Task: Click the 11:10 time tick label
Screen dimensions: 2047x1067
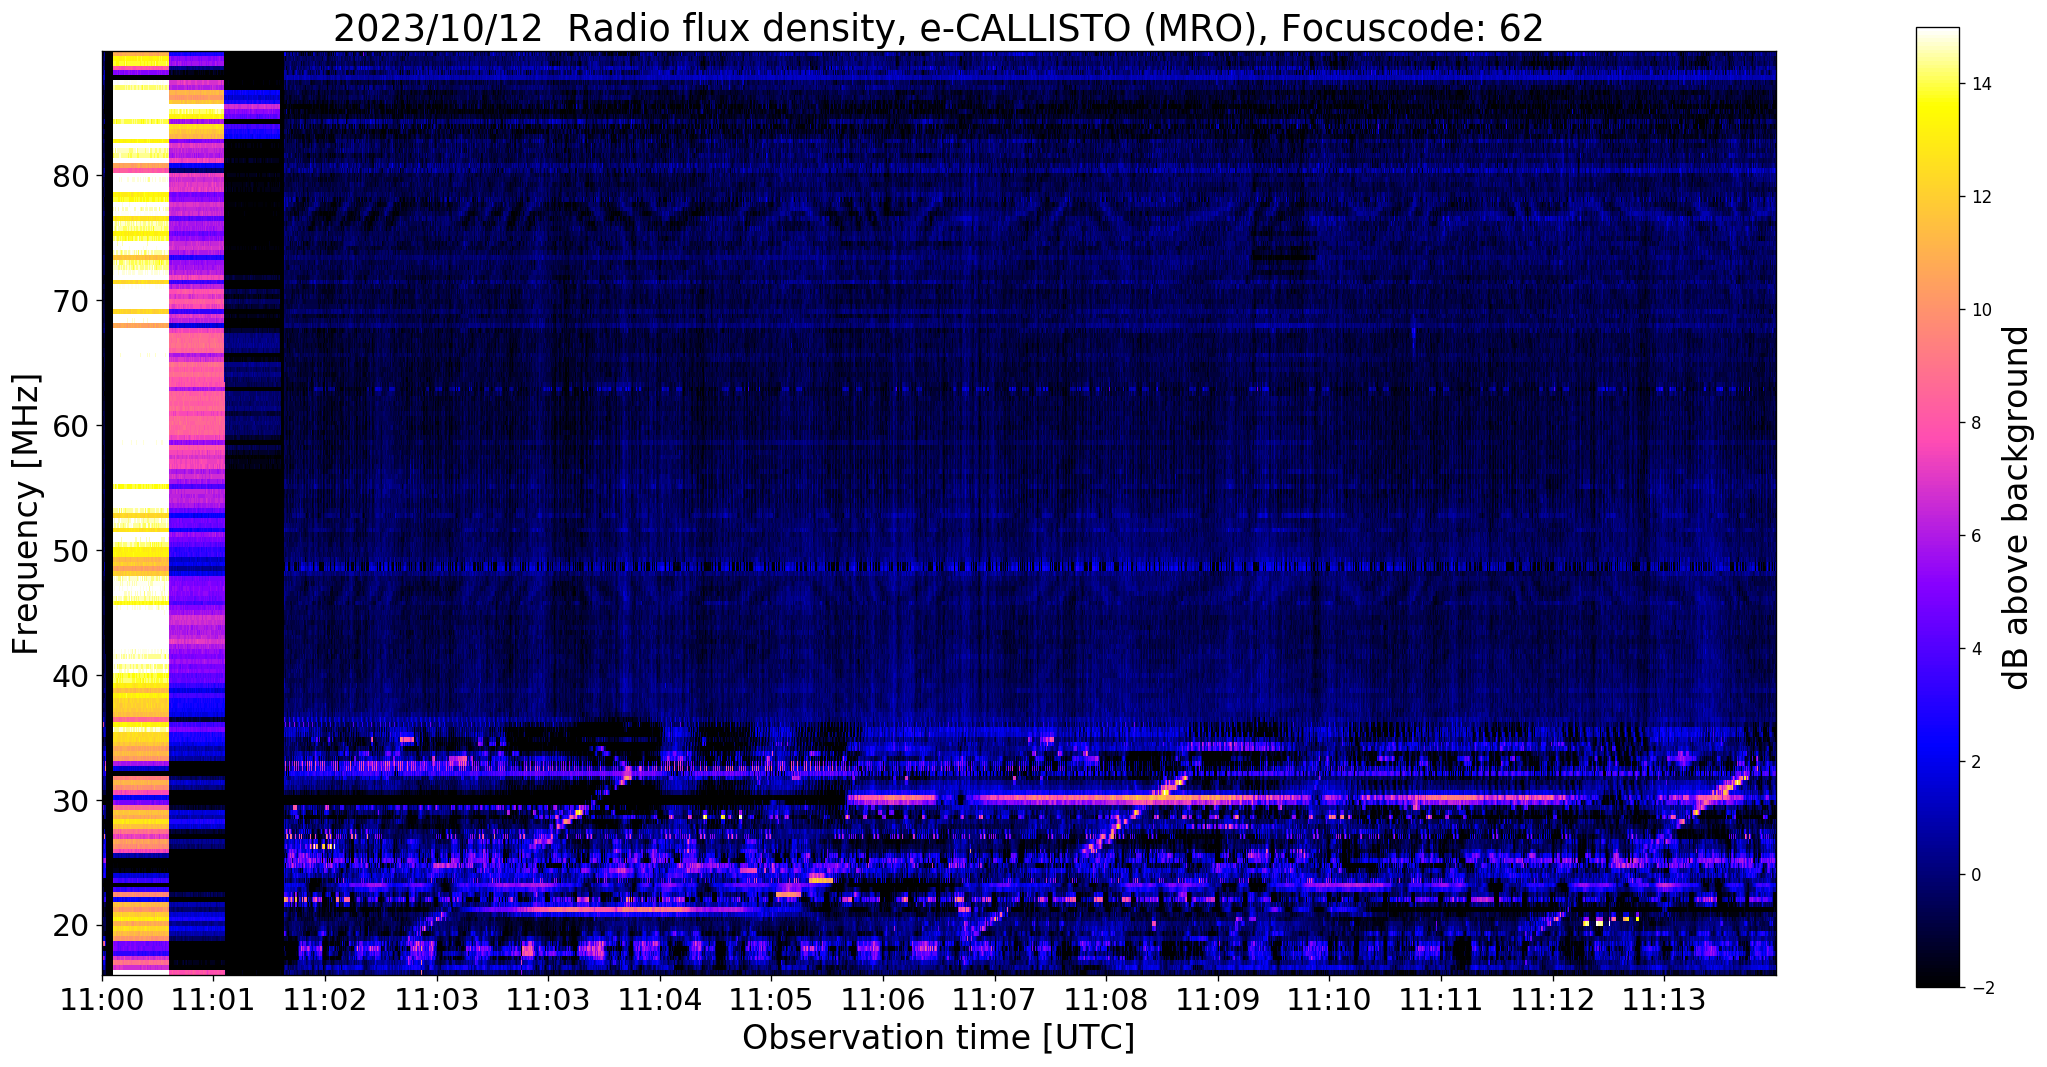Action: (1329, 999)
